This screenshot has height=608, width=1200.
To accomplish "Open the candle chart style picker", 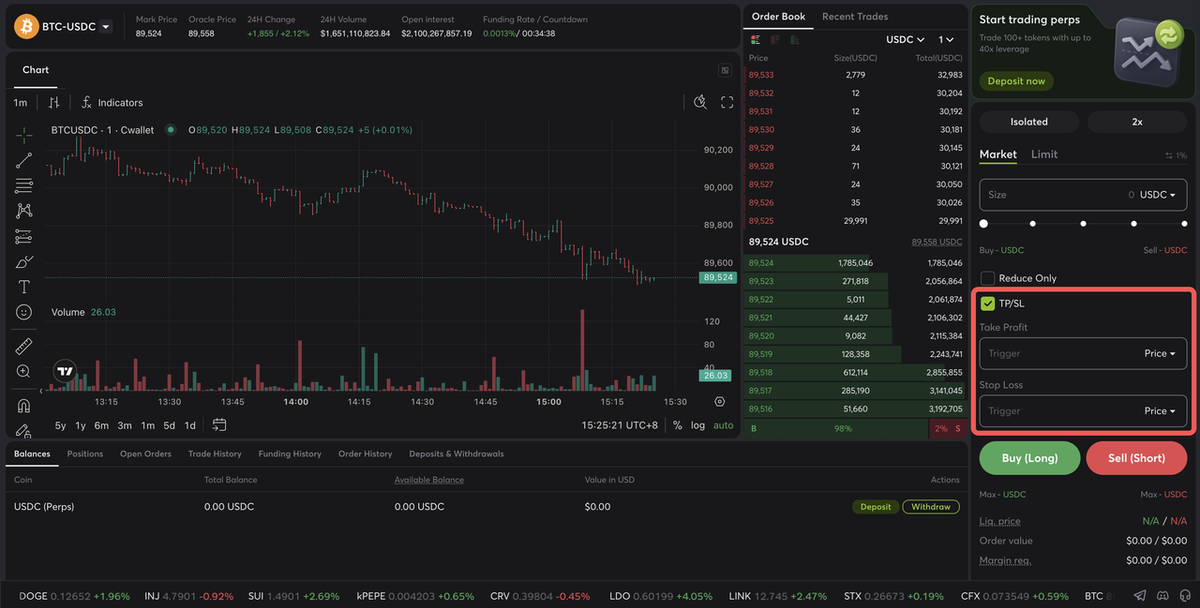I will (54, 102).
